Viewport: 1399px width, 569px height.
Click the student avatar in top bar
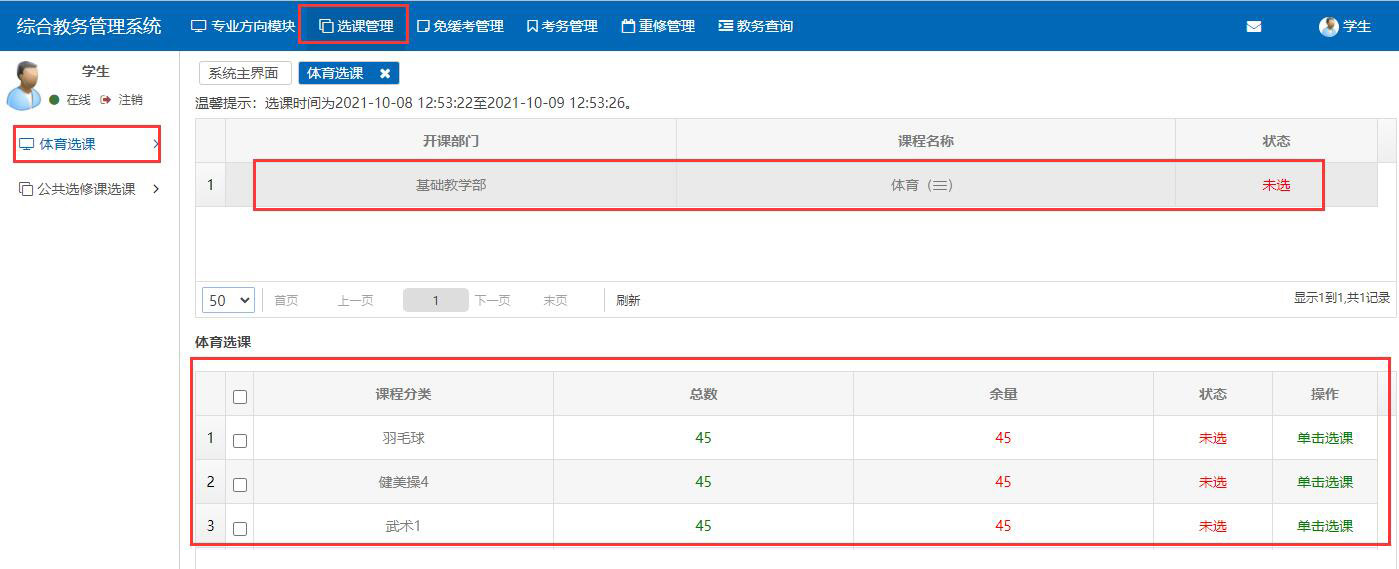pos(1328,27)
